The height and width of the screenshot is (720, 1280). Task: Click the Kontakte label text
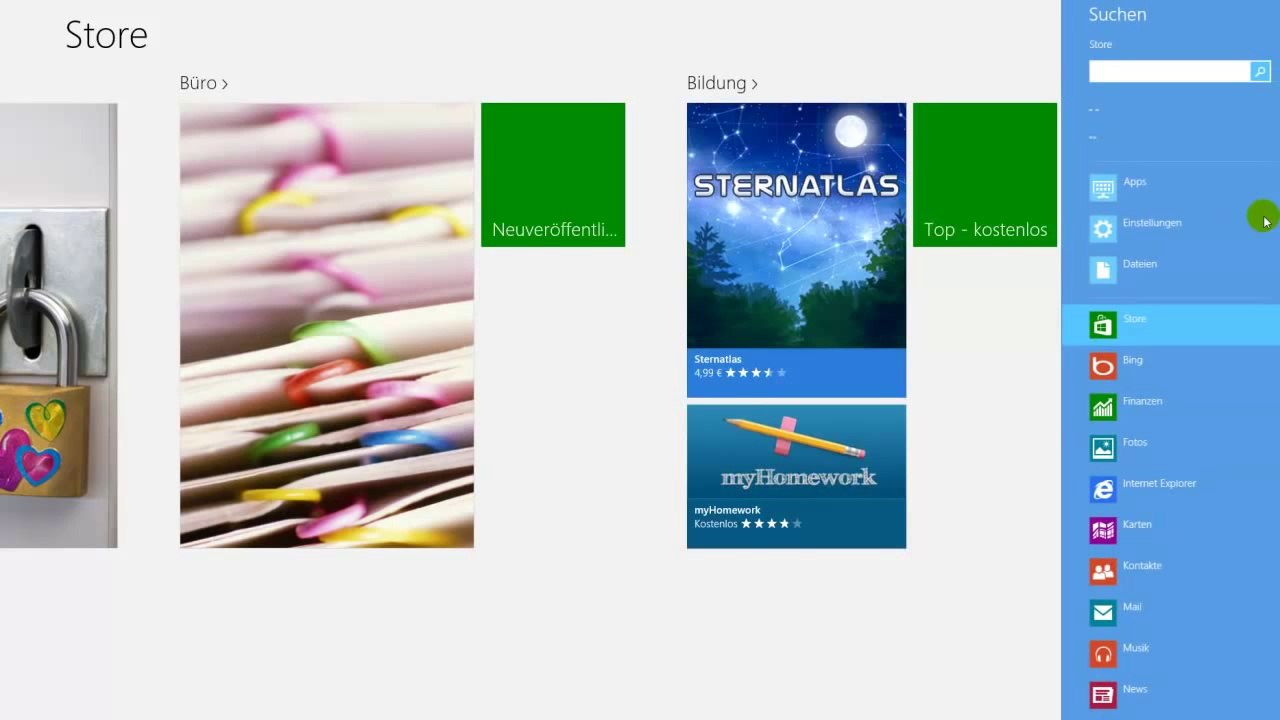[x=1142, y=565]
